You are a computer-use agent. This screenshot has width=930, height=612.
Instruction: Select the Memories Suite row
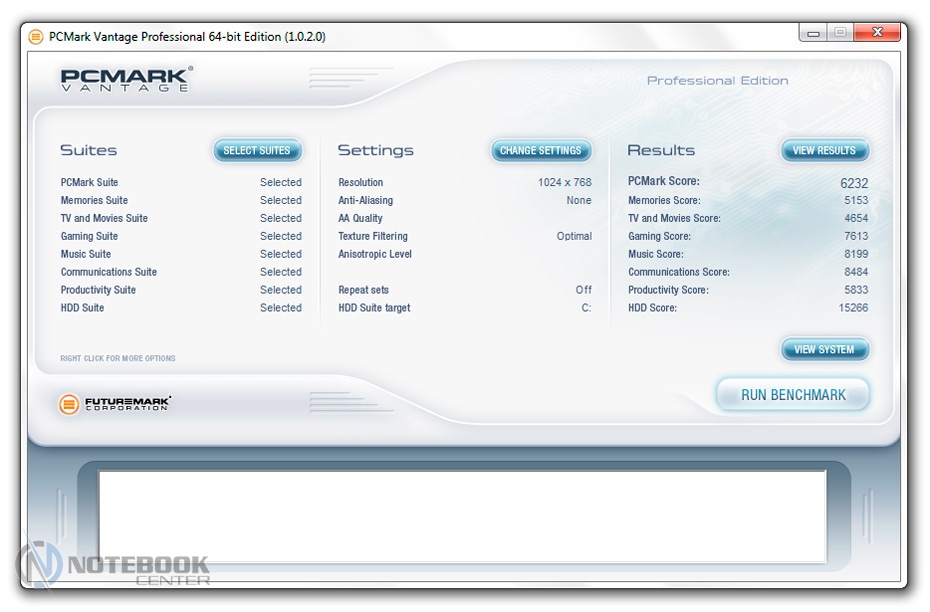click(x=94, y=201)
